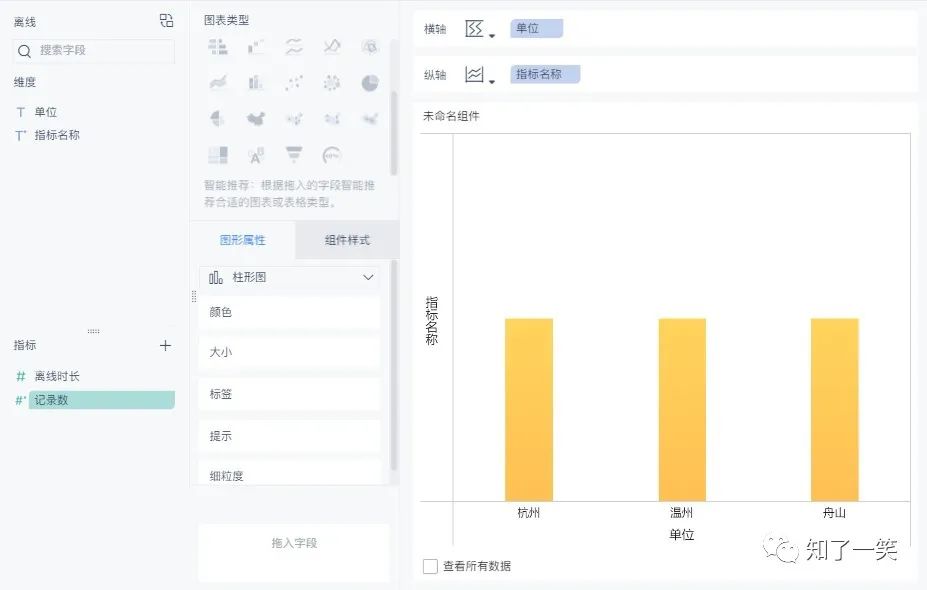Image resolution: width=927 pixels, height=590 pixels.
Task: Select the highlighted 记录数 metric field
Action: pos(102,400)
